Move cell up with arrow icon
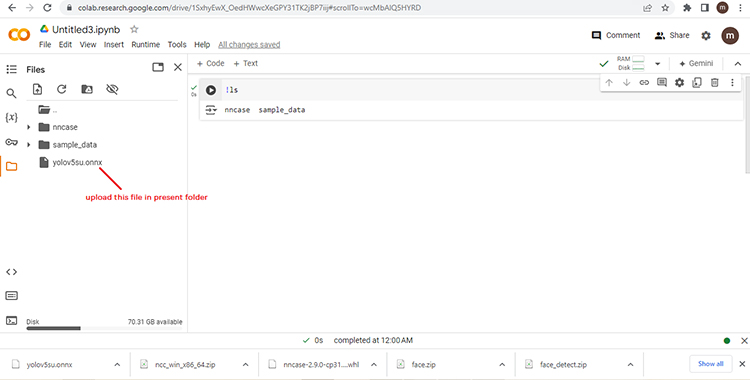 (609, 82)
